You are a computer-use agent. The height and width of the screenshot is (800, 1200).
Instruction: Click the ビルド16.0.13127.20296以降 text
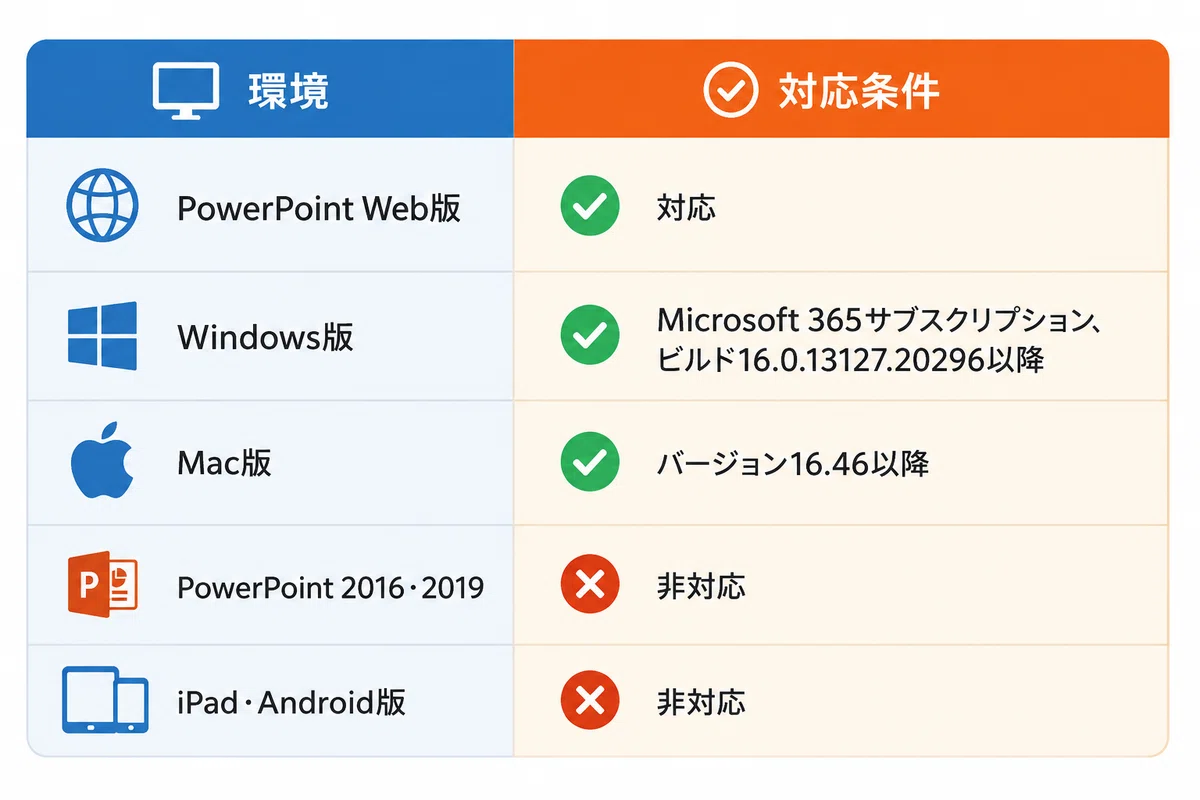[x=851, y=360]
